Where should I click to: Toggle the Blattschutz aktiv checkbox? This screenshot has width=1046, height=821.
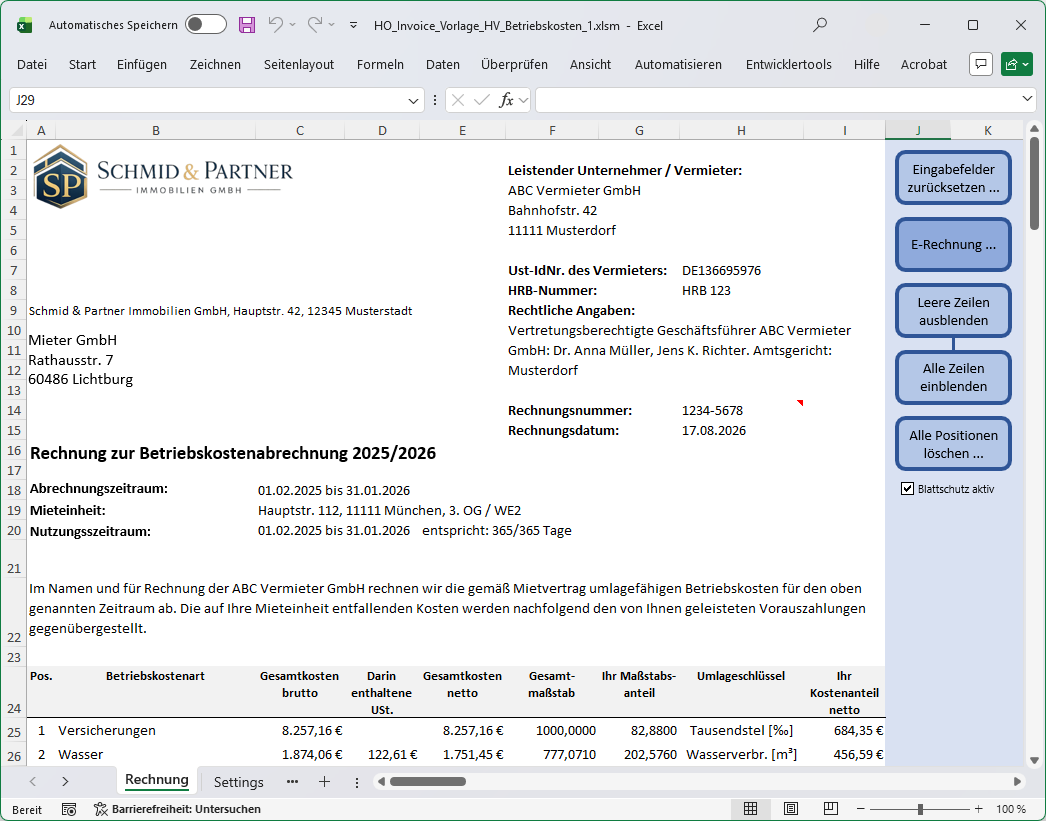[x=907, y=489]
